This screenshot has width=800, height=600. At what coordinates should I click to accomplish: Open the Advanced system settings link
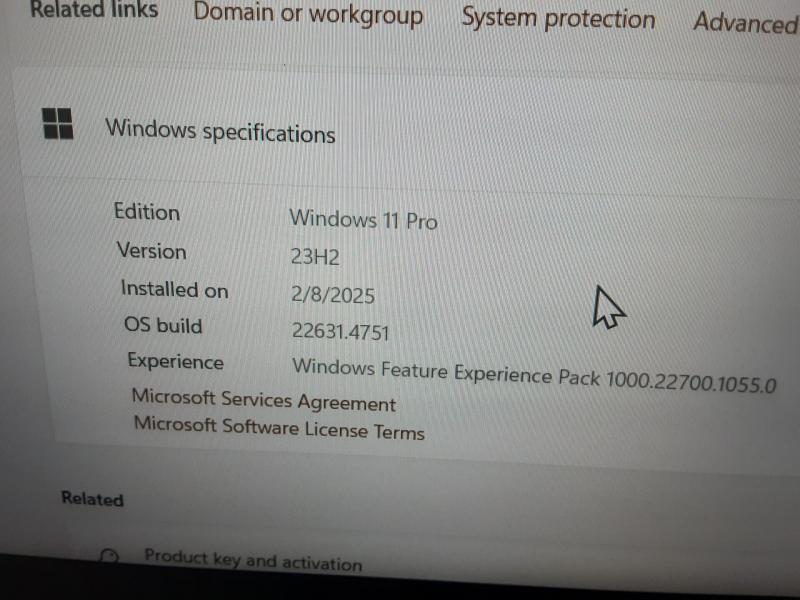pos(746,23)
